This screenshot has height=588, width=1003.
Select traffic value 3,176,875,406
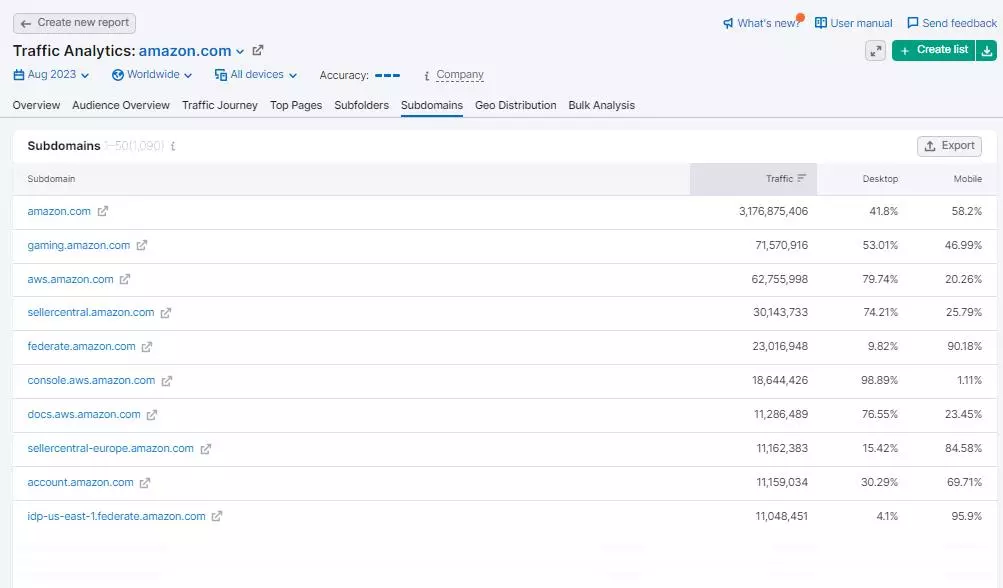coord(773,211)
